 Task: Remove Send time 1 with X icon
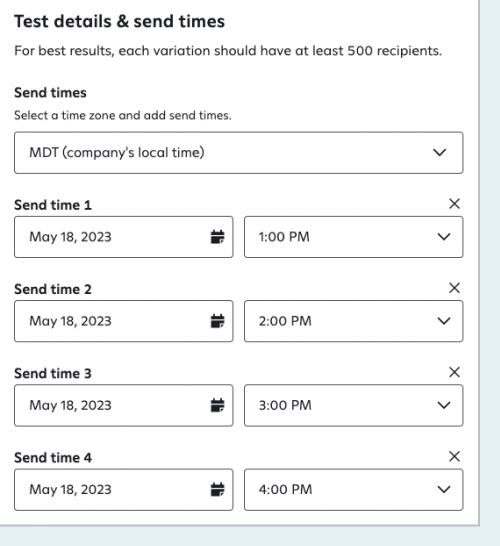click(x=454, y=204)
